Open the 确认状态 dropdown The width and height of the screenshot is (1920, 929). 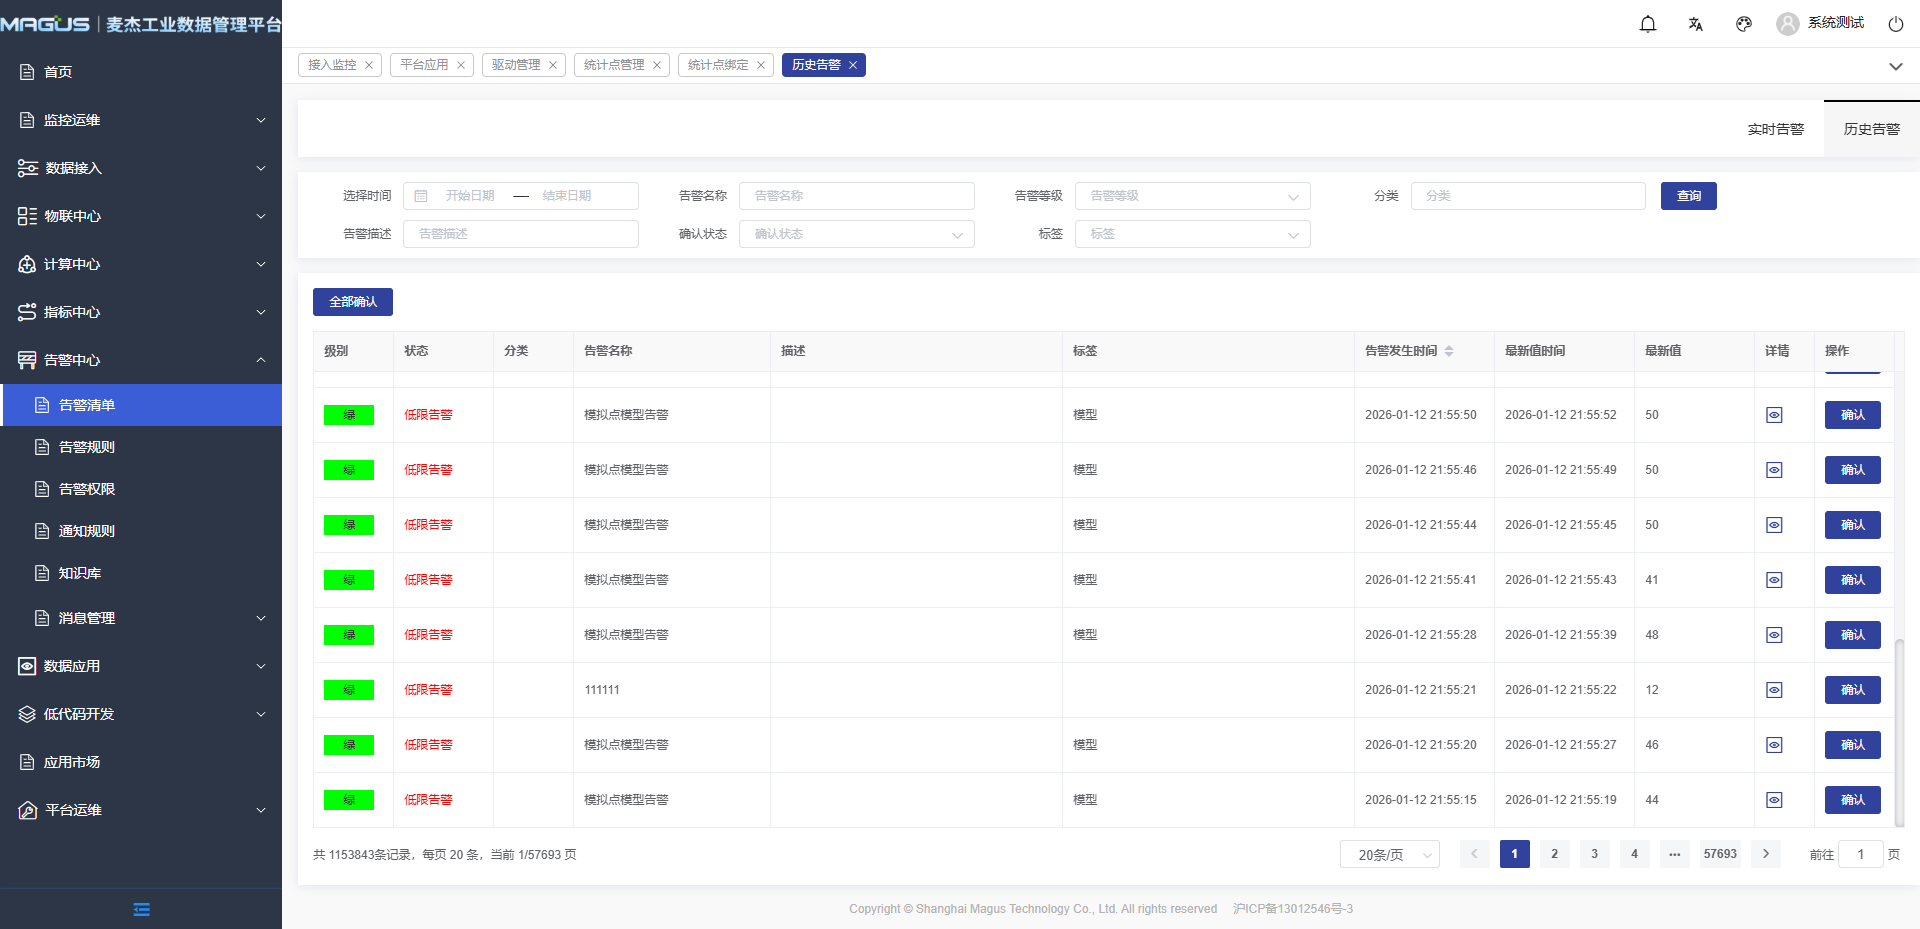[856, 234]
